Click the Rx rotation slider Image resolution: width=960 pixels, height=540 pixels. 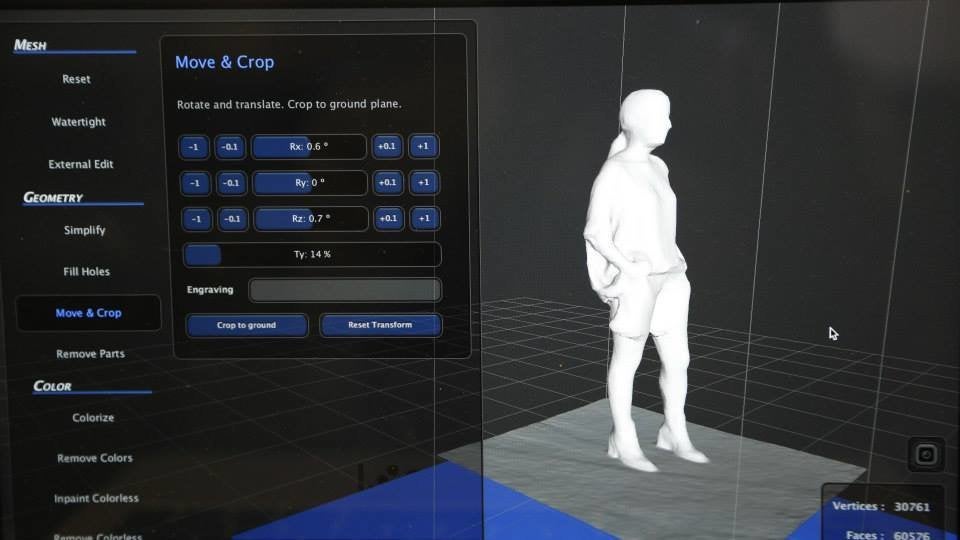[309, 147]
